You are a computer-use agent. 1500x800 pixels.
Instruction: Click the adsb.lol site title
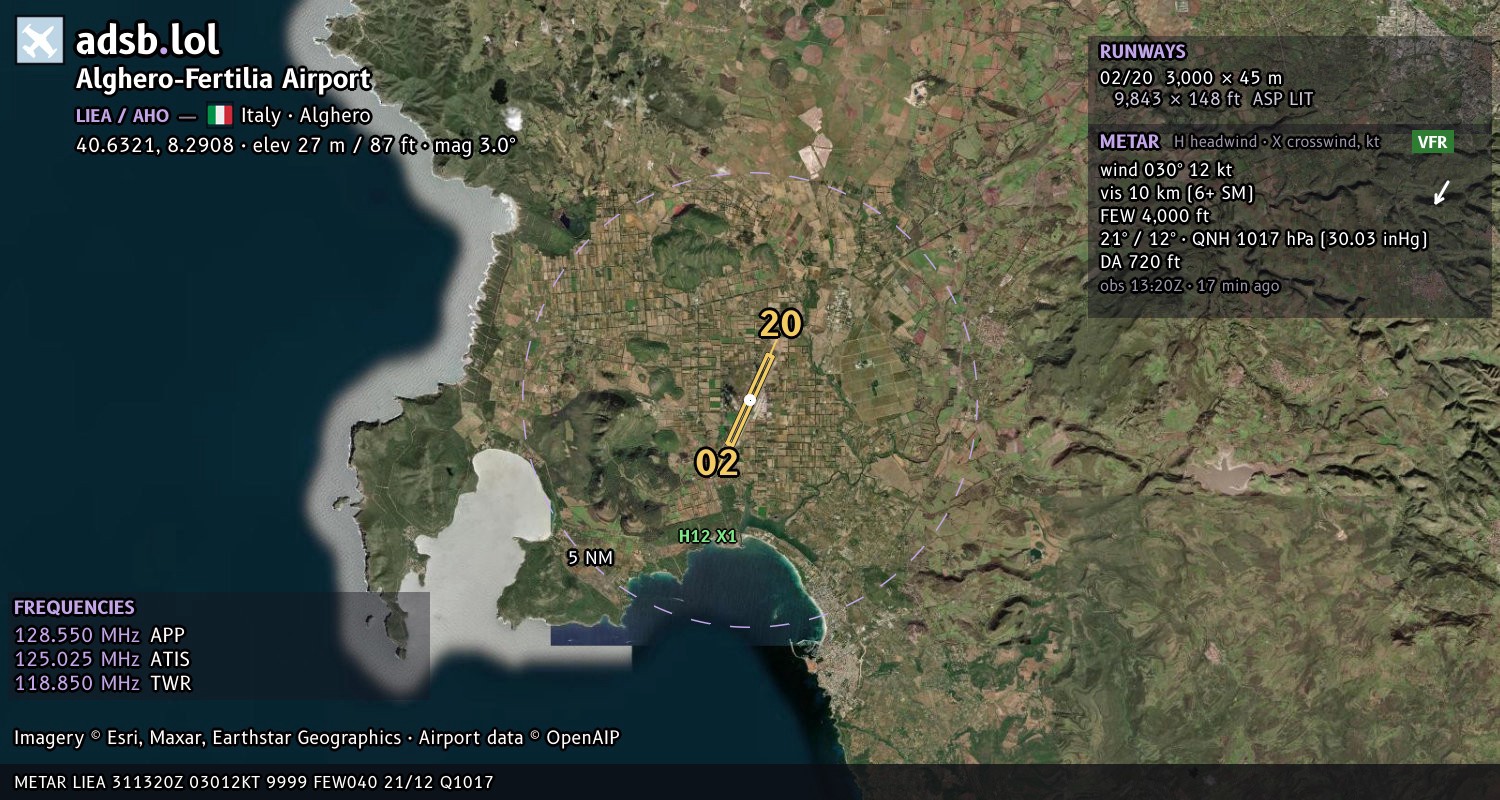147,41
